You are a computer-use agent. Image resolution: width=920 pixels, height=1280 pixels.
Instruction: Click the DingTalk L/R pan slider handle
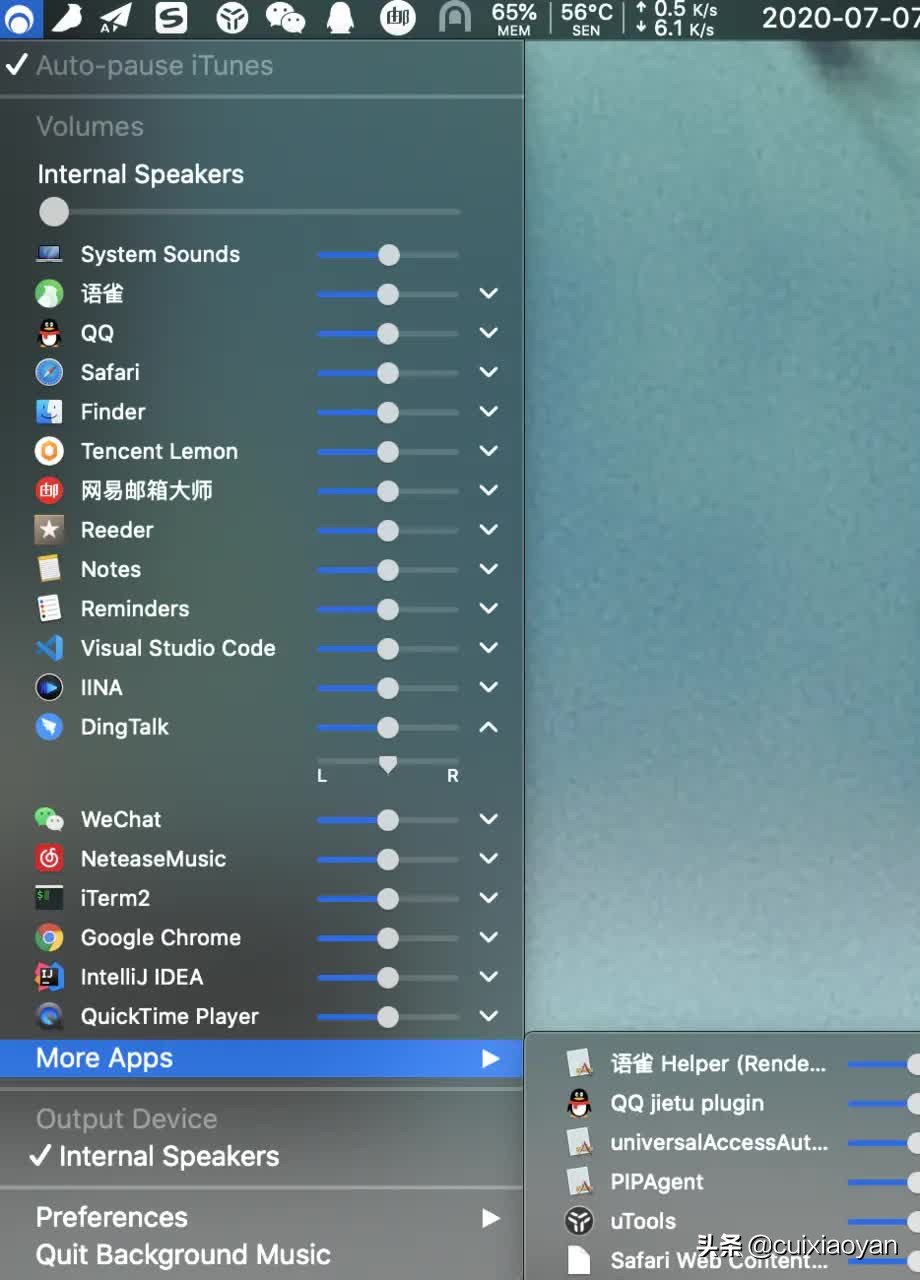point(388,765)
